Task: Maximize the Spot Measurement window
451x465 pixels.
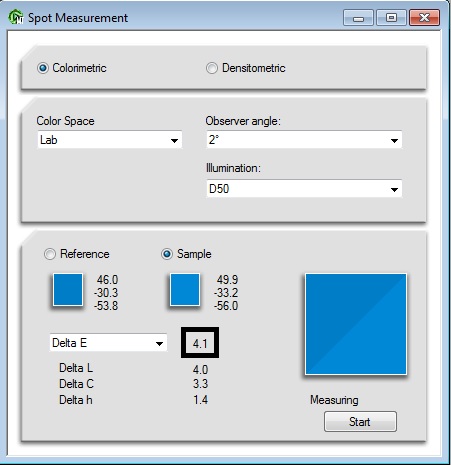Action: point(391,18)
